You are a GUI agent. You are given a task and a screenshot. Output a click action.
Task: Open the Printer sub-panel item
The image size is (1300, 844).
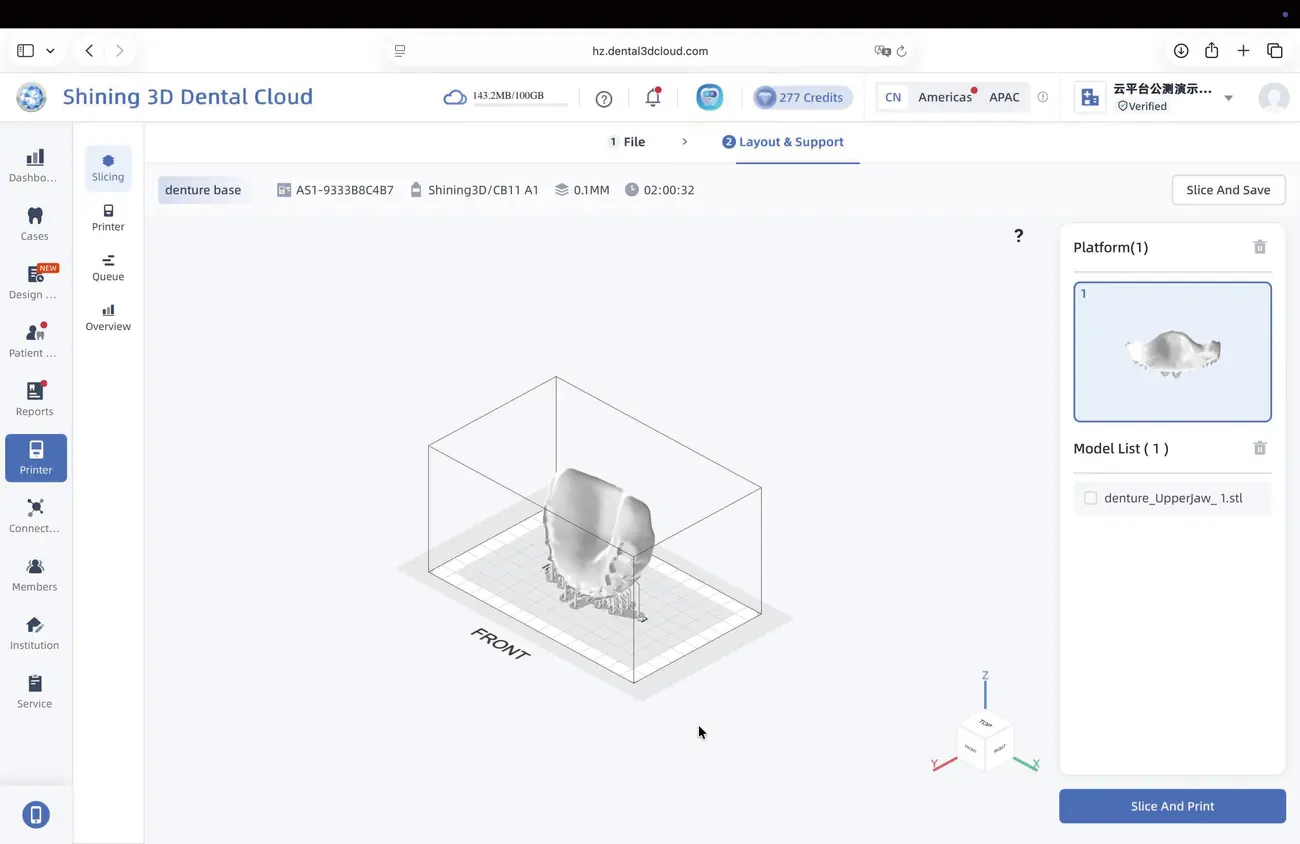tap(108, 218)
